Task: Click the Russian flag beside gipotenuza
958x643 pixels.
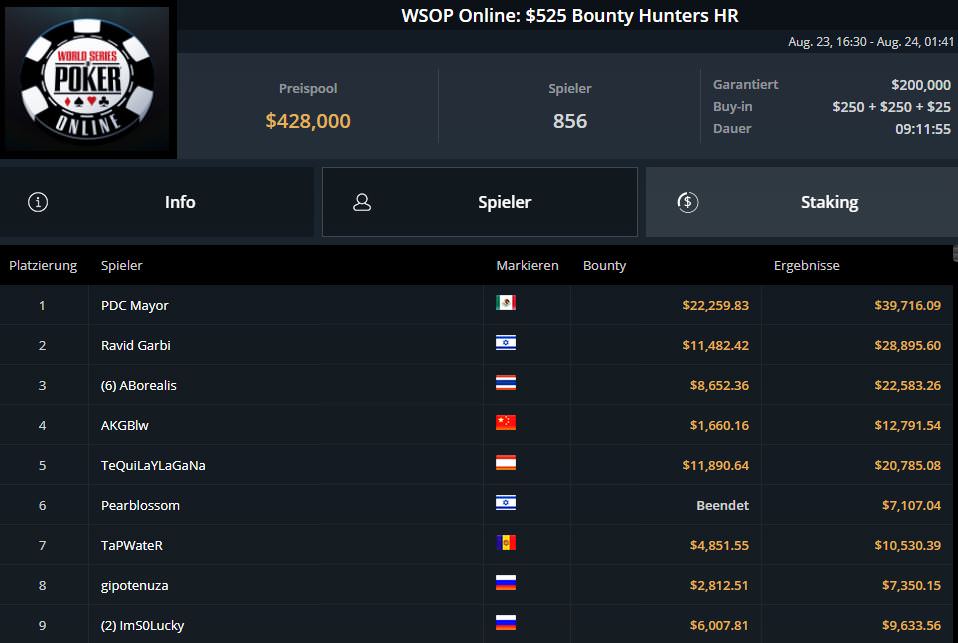Action: pos(506,582)
